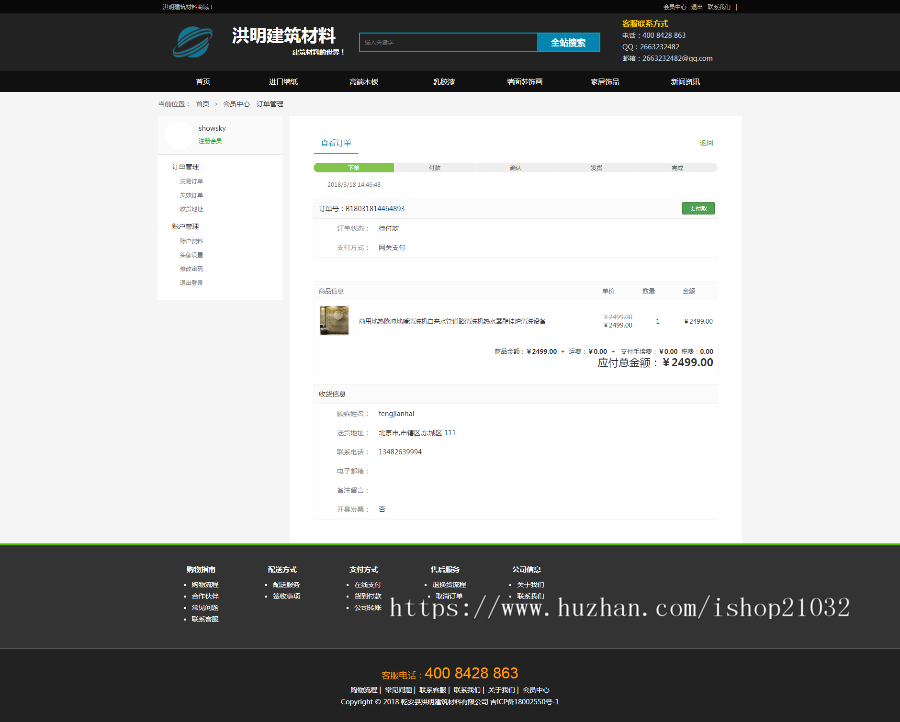The width and height of the screenshot is (900, 722).
Task: Click 会员中心 in bottom copyright links
Action: (x=536, y=690)
